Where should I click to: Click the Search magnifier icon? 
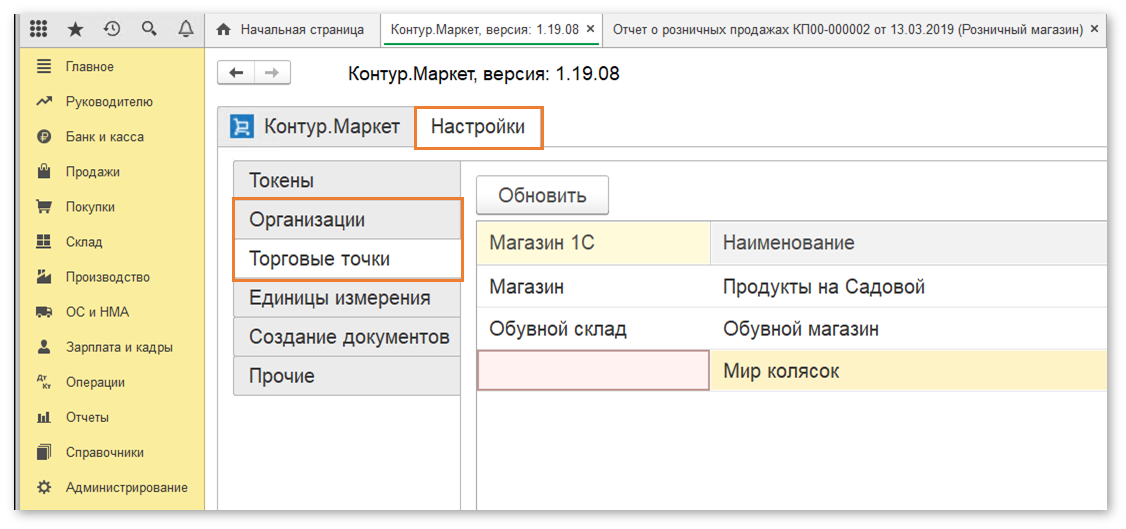point(149,30)
